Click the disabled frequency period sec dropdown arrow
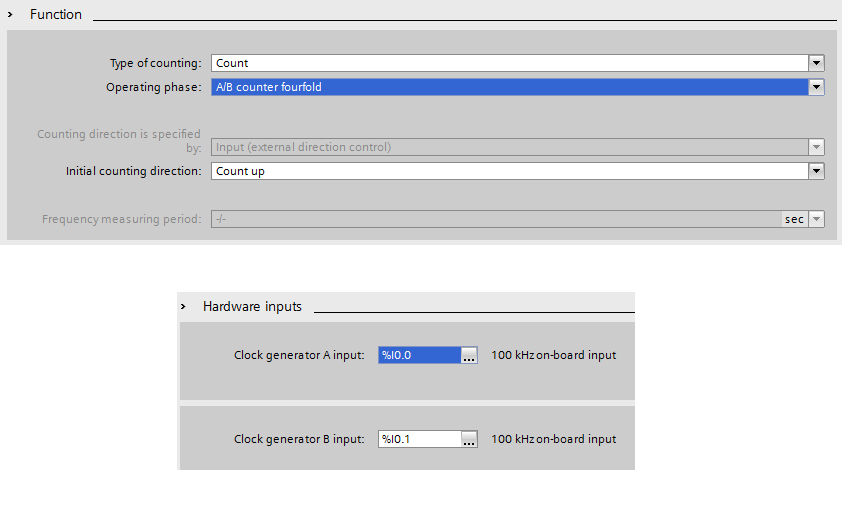The image size is (842, 511). click(x=816, y=219)
